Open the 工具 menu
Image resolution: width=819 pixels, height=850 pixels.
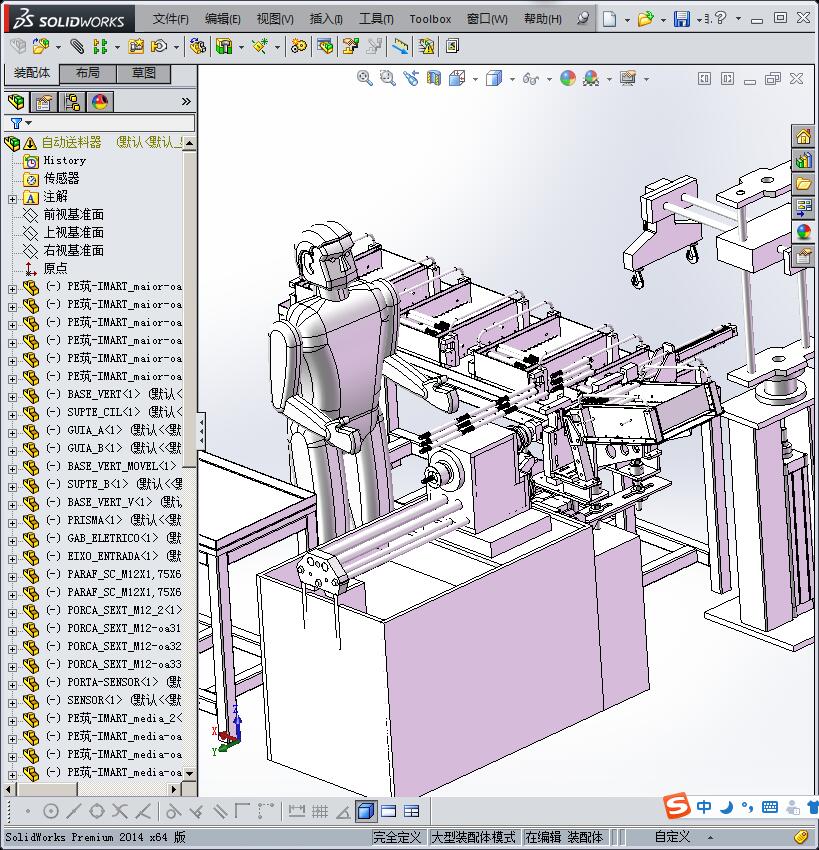[x=375, y=19]
